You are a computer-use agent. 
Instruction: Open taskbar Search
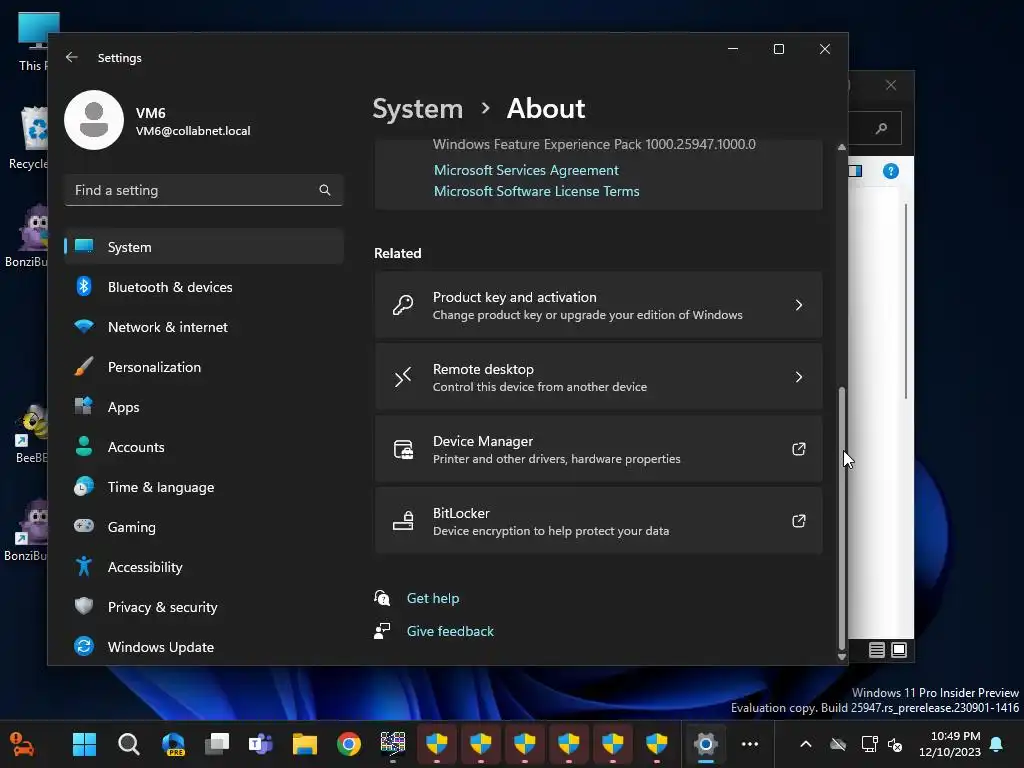coord(129,744)
